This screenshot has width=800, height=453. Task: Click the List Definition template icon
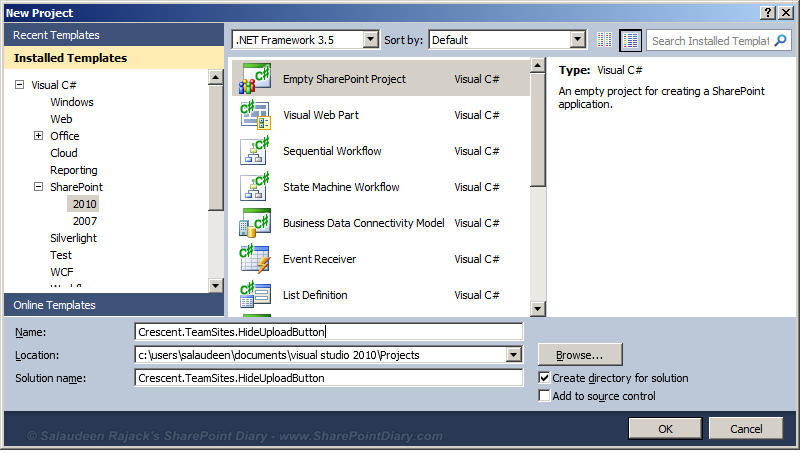255,295
